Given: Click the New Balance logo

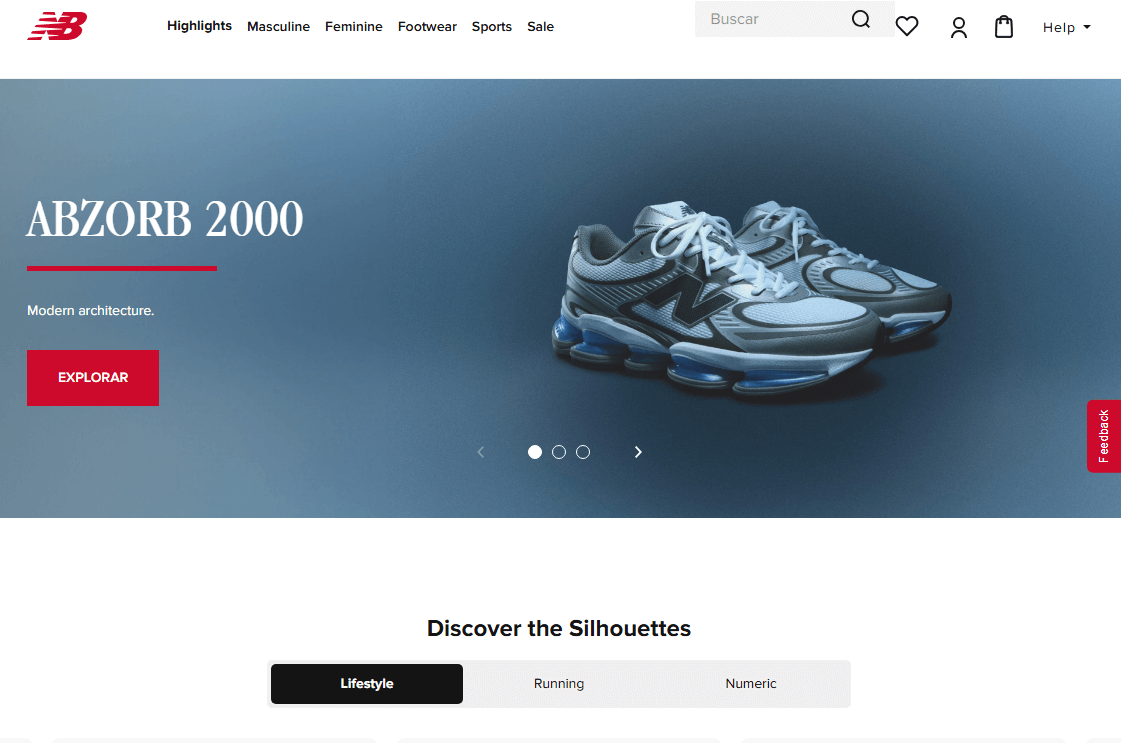Looking at the screenshot, I should tap(57, 26).
